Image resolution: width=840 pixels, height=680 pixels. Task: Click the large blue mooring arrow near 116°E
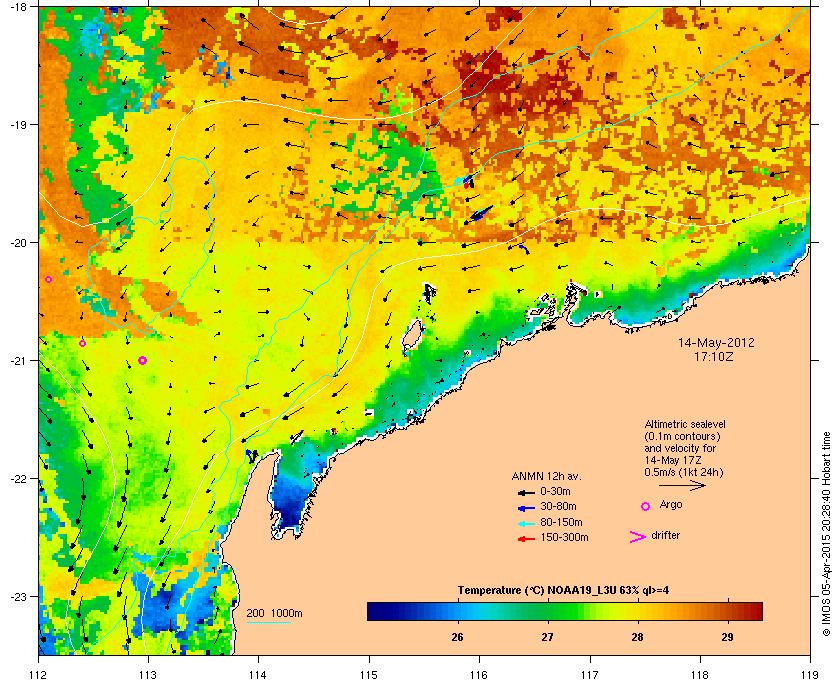point(481,213)
